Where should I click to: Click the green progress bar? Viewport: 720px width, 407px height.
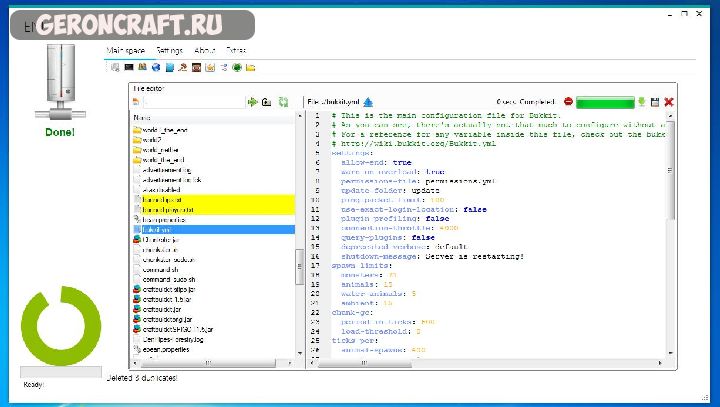point(605,102)
